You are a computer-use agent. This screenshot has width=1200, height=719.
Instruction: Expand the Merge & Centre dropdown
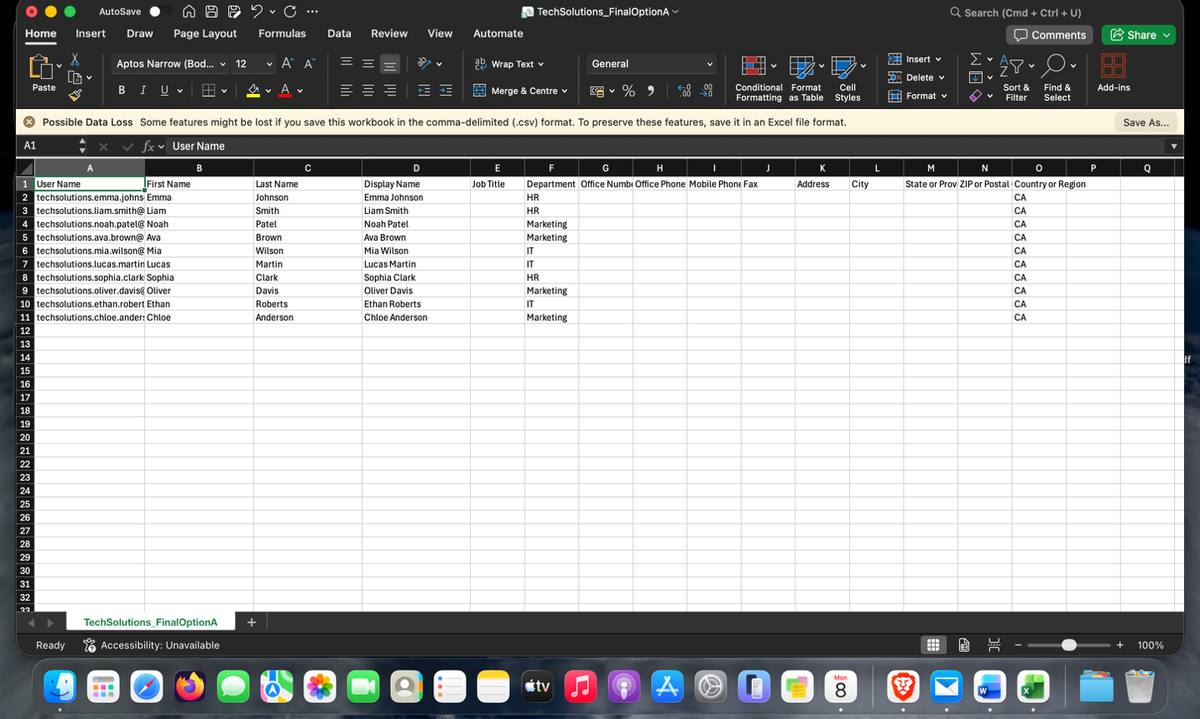(564, 91)
